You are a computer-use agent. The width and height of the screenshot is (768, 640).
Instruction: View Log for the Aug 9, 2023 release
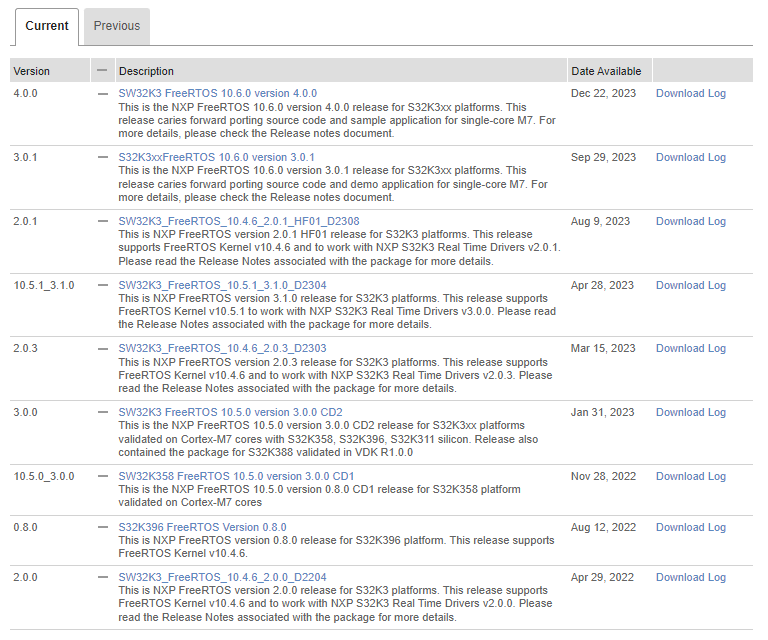717,221
